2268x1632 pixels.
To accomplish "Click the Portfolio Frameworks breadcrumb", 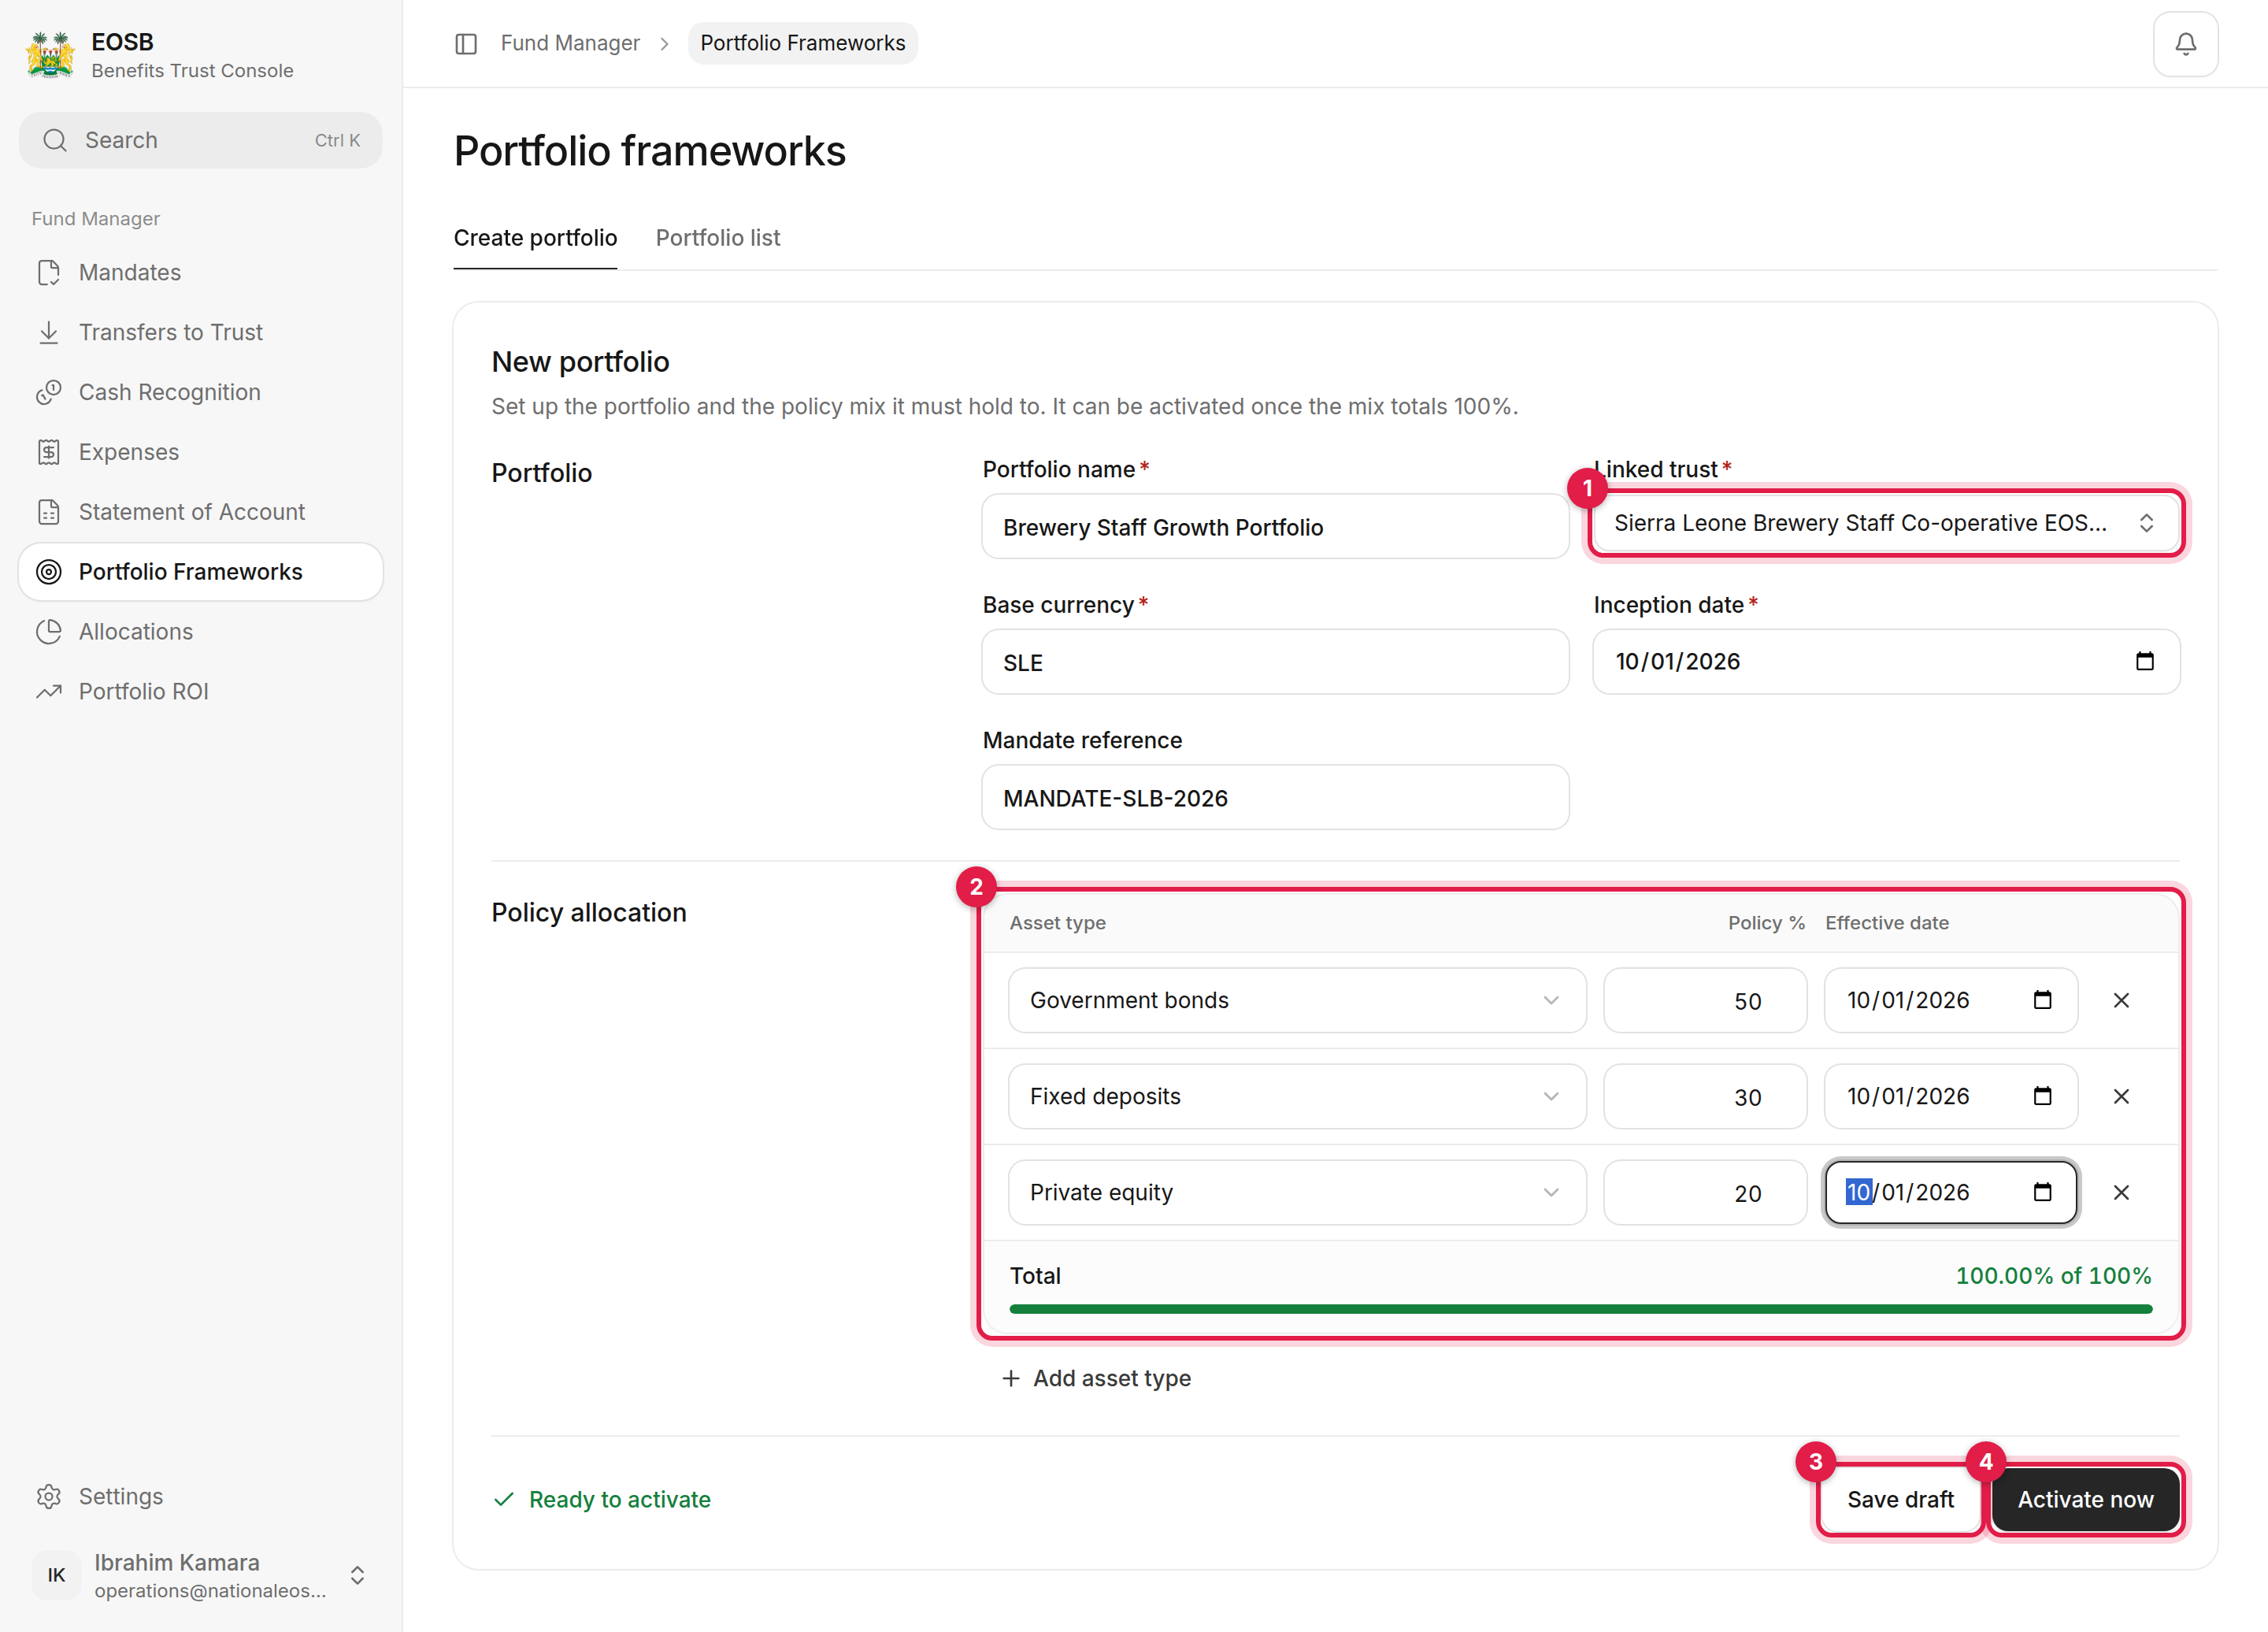I will click(802, 43).
